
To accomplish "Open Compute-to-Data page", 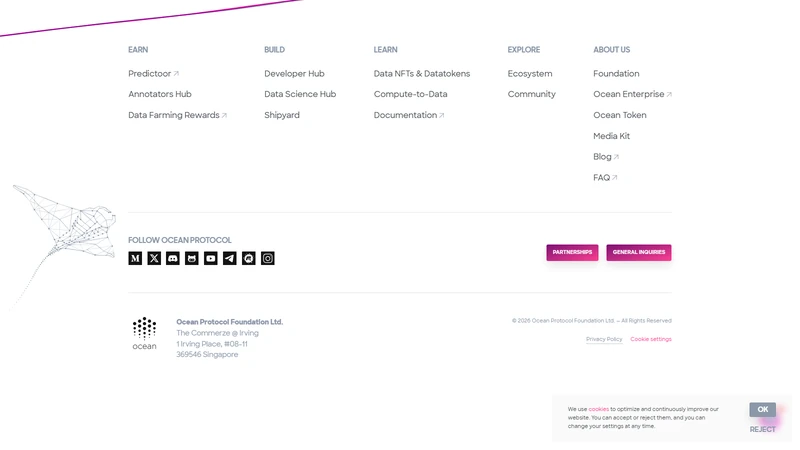I will 411,94.
